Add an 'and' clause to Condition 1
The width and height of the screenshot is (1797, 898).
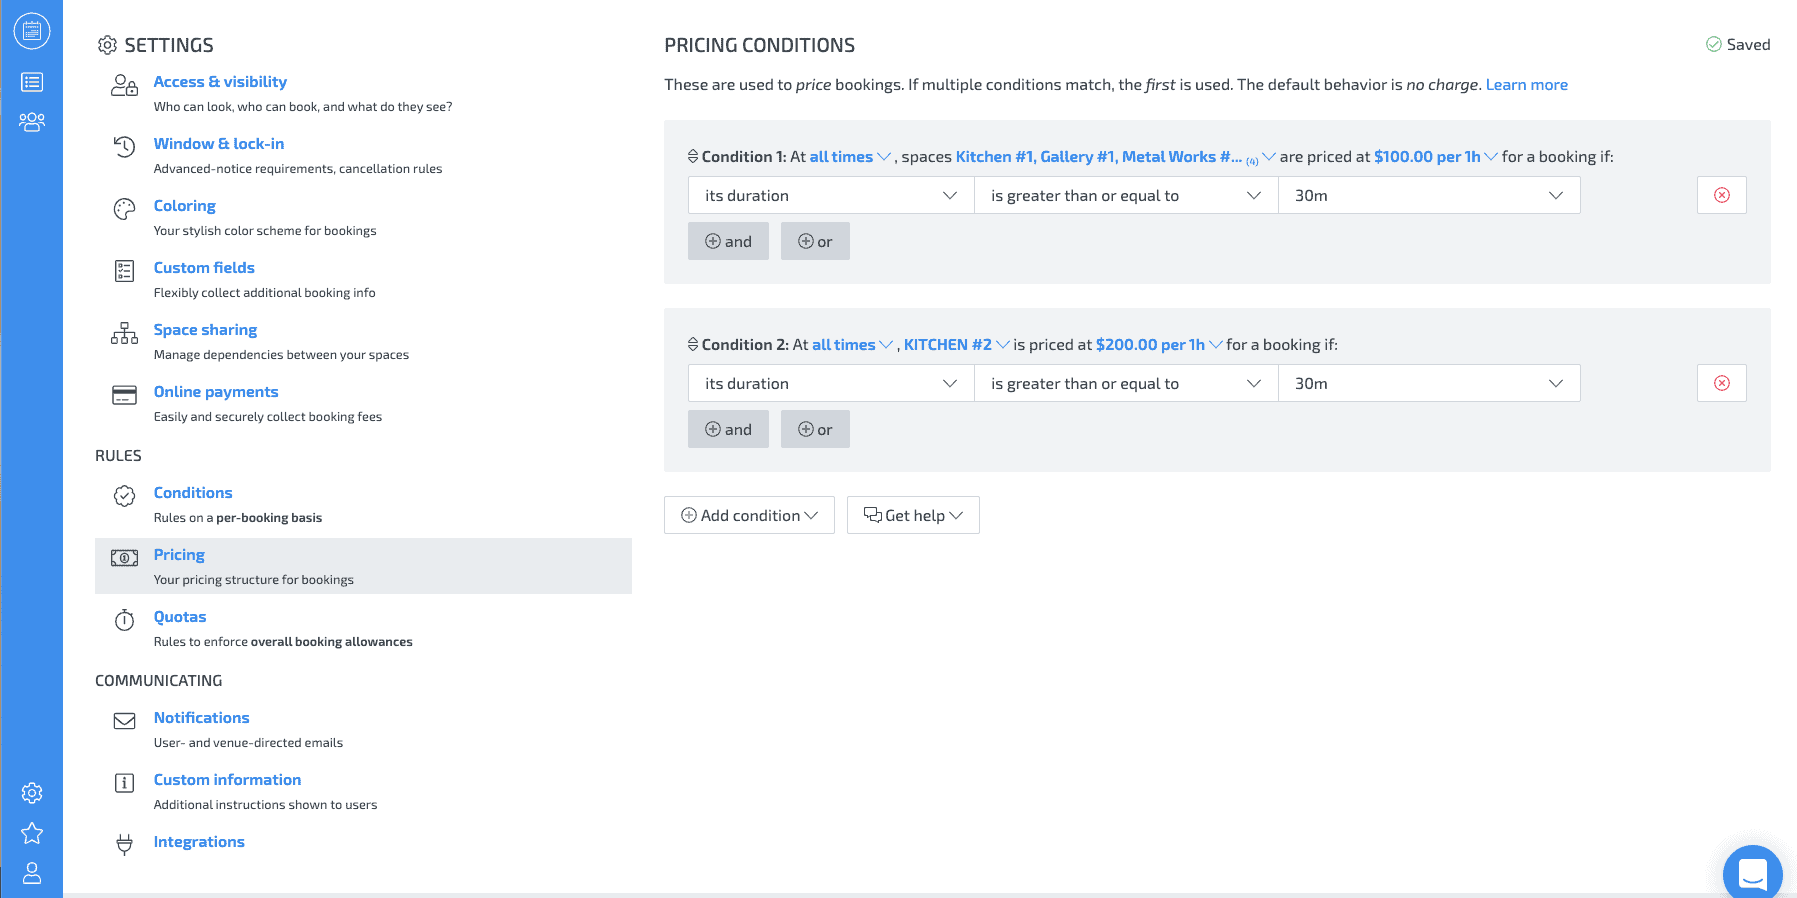[x=728, y=241]
